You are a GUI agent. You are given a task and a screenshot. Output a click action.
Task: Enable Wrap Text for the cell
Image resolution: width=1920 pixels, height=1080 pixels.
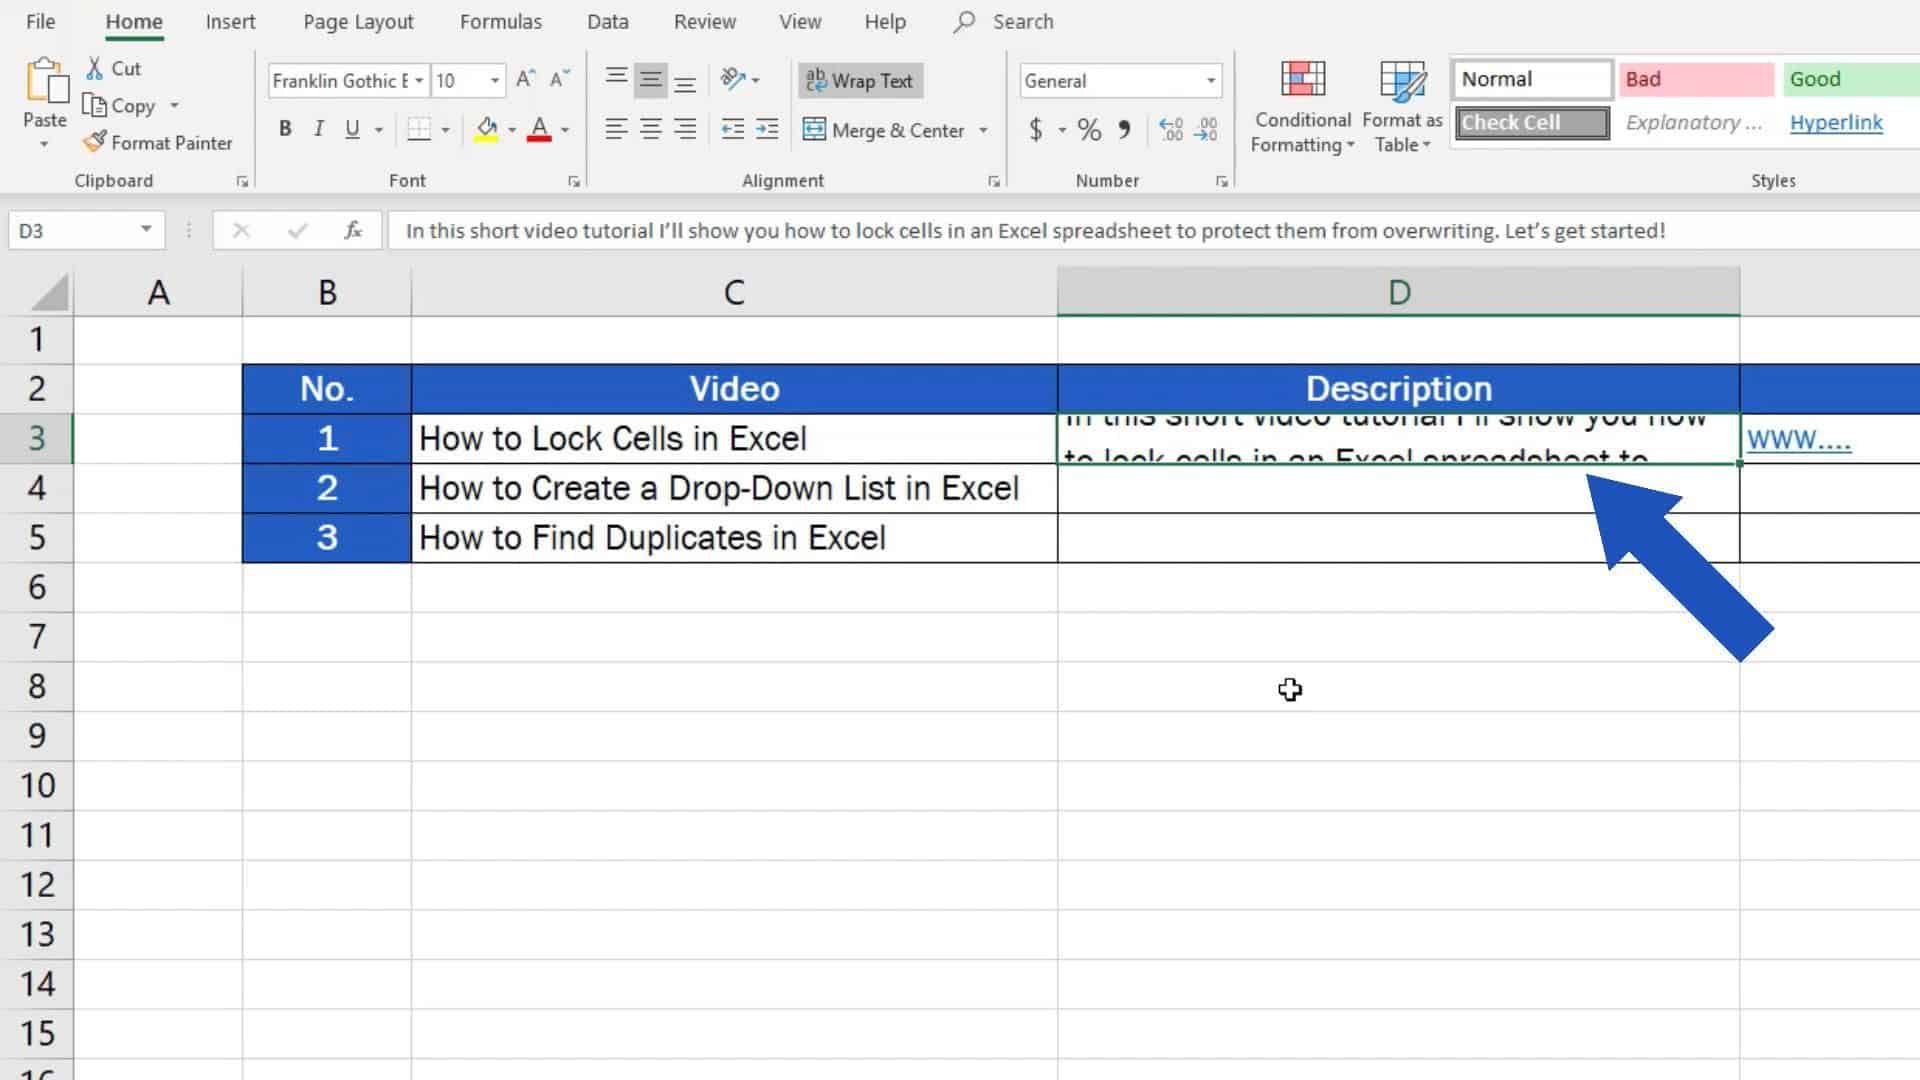pos(859,81)
